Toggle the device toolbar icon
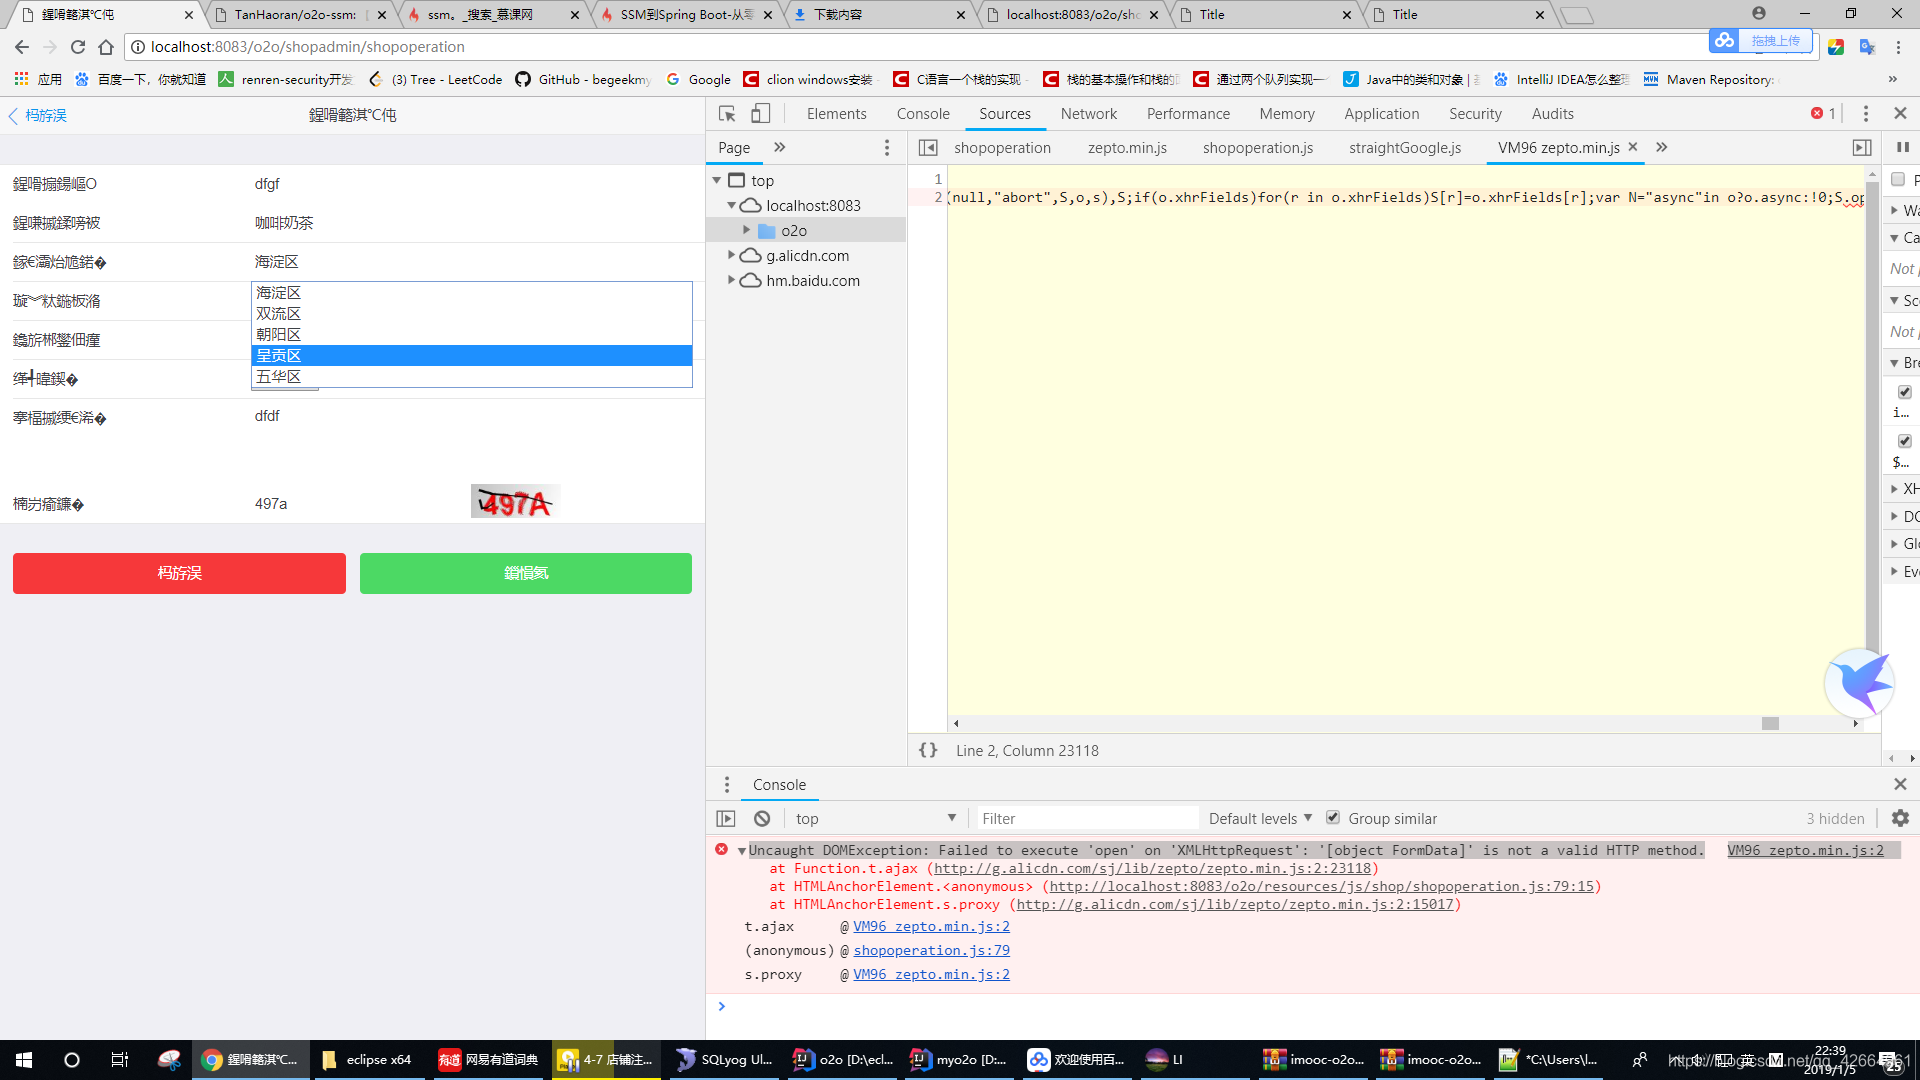The image size is (1920, 1080). [761, 114]
